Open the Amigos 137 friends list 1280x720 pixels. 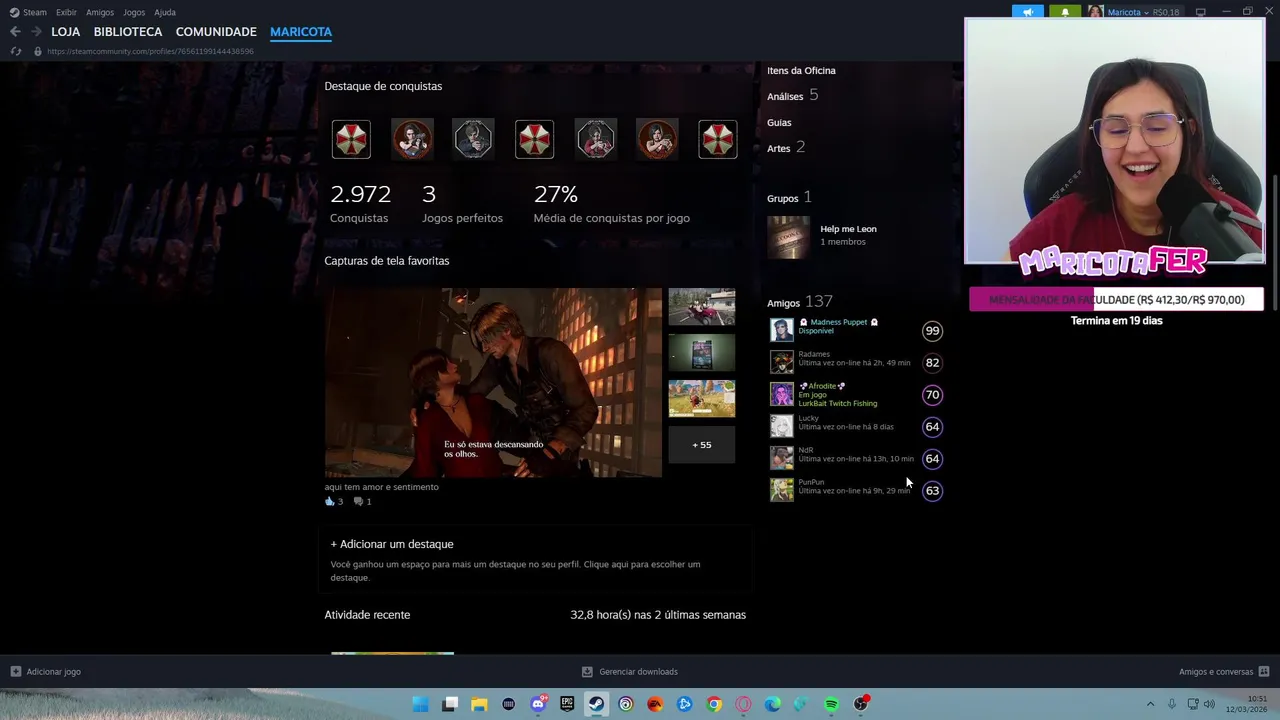pos(799,302)
